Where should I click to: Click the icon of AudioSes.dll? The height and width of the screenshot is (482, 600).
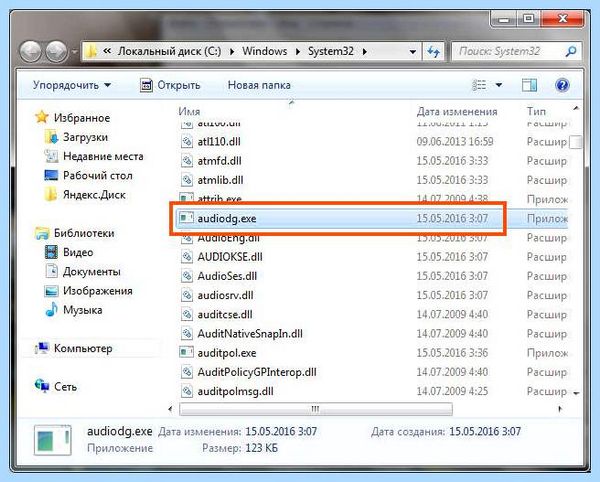point(186,275)
